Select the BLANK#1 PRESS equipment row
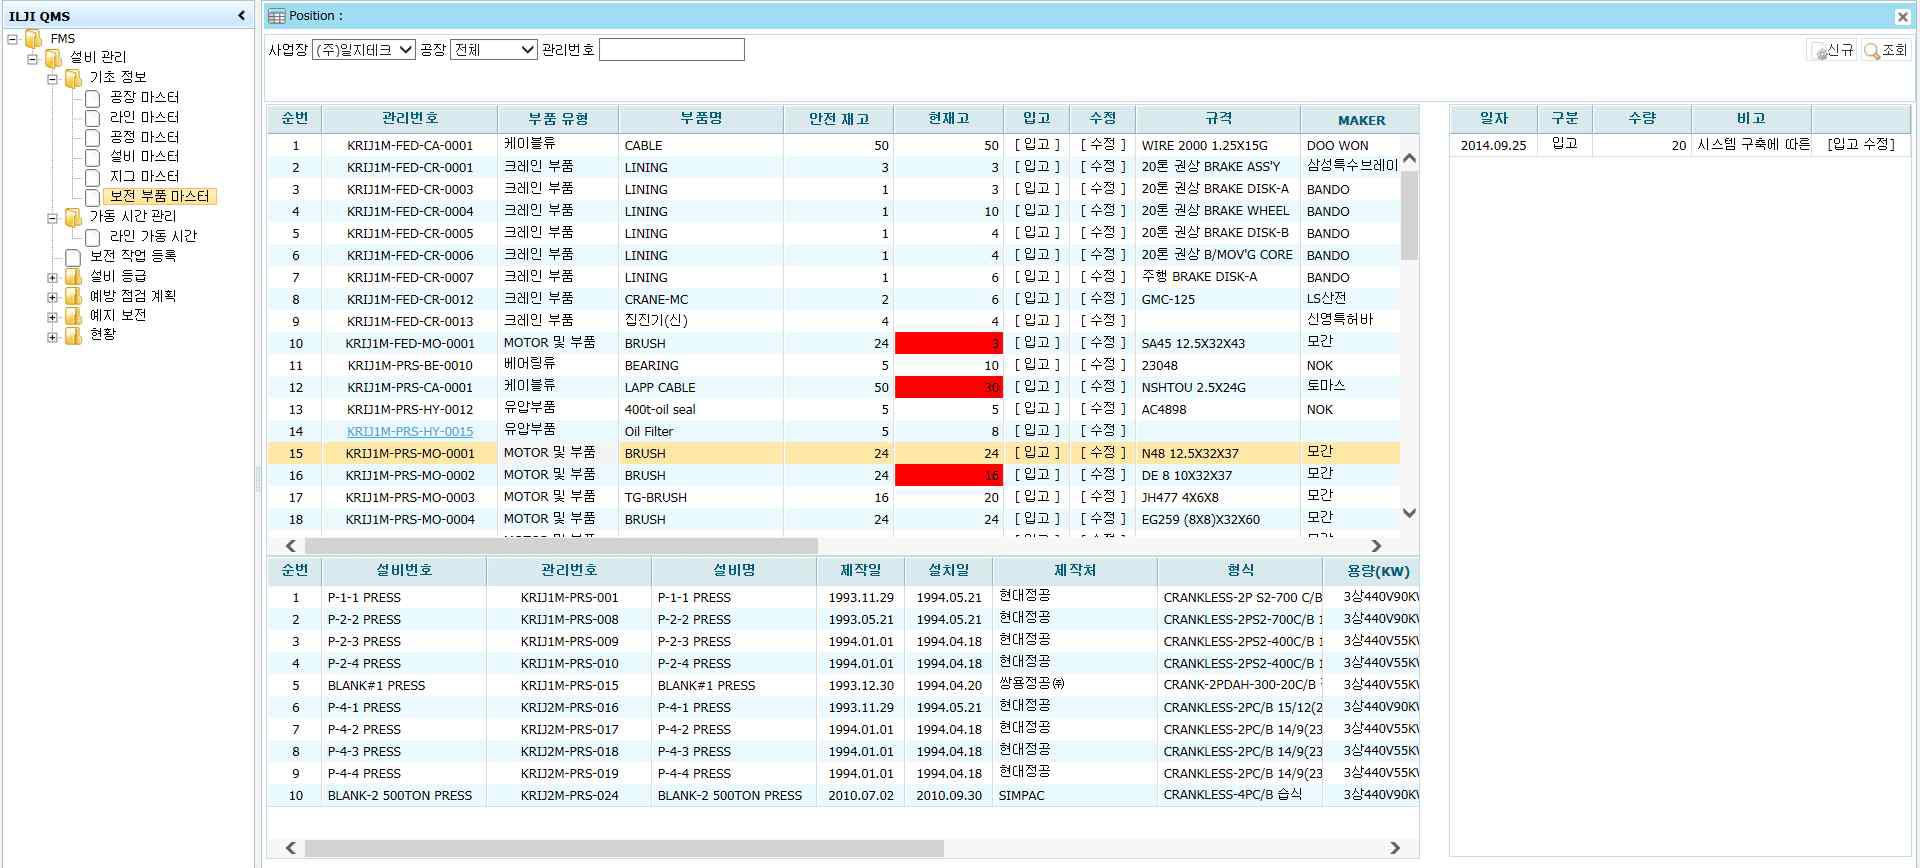This screenshot has width=1920, height=868. (x=843, y=685)
